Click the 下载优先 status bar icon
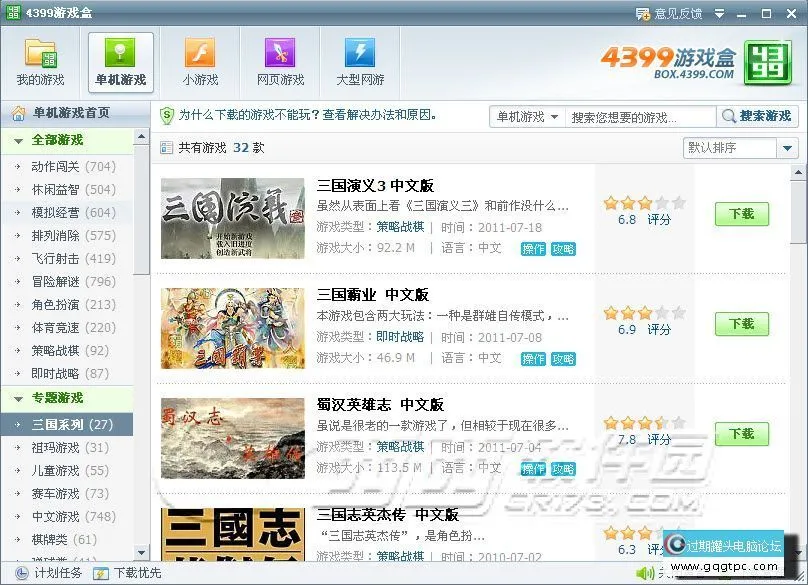808x585 pixels. 100,573
